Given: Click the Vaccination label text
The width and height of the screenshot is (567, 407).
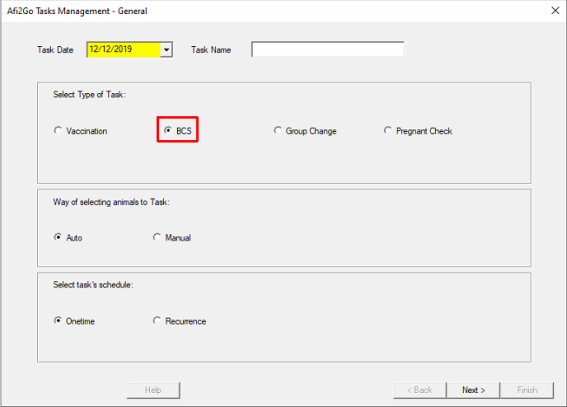Looking at the screenshot, I should pos(87,131).
